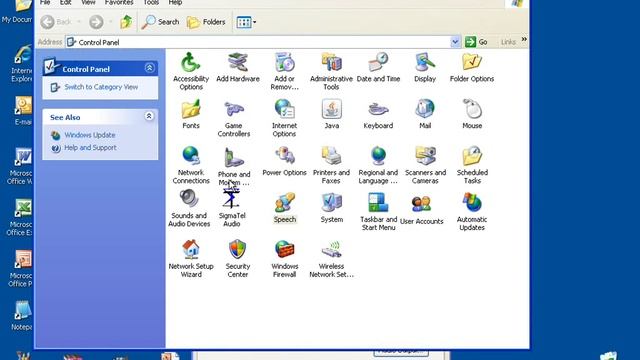Open Security Center icon
The image size is (640, 360).
click(x=238, y=249)
